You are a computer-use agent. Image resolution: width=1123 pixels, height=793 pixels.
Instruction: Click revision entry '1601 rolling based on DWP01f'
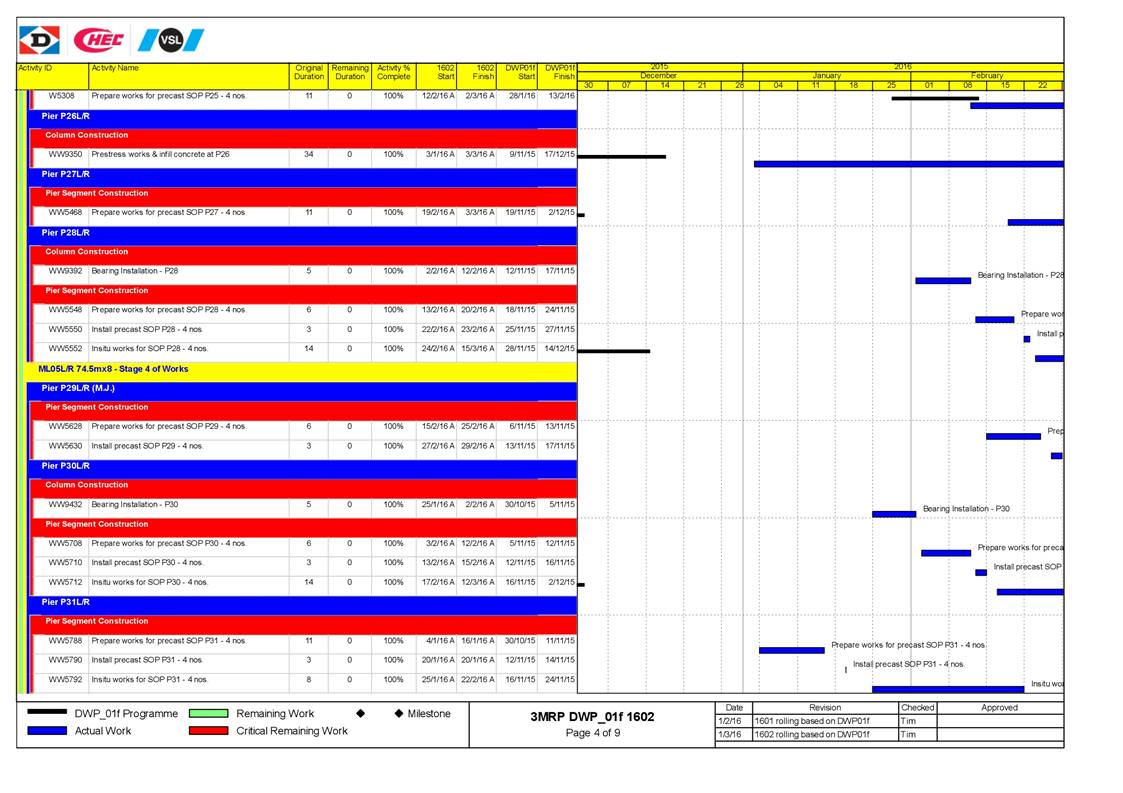tap(812, 721)
